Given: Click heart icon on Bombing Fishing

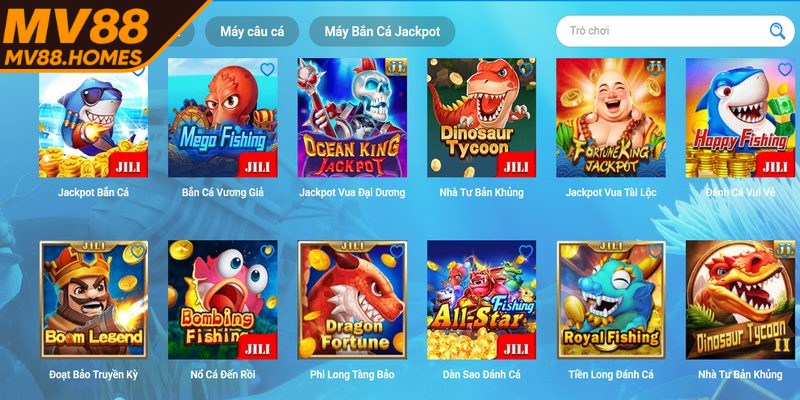Looking at the screenshot, I should pyautogui.click(x=267, y=251).
